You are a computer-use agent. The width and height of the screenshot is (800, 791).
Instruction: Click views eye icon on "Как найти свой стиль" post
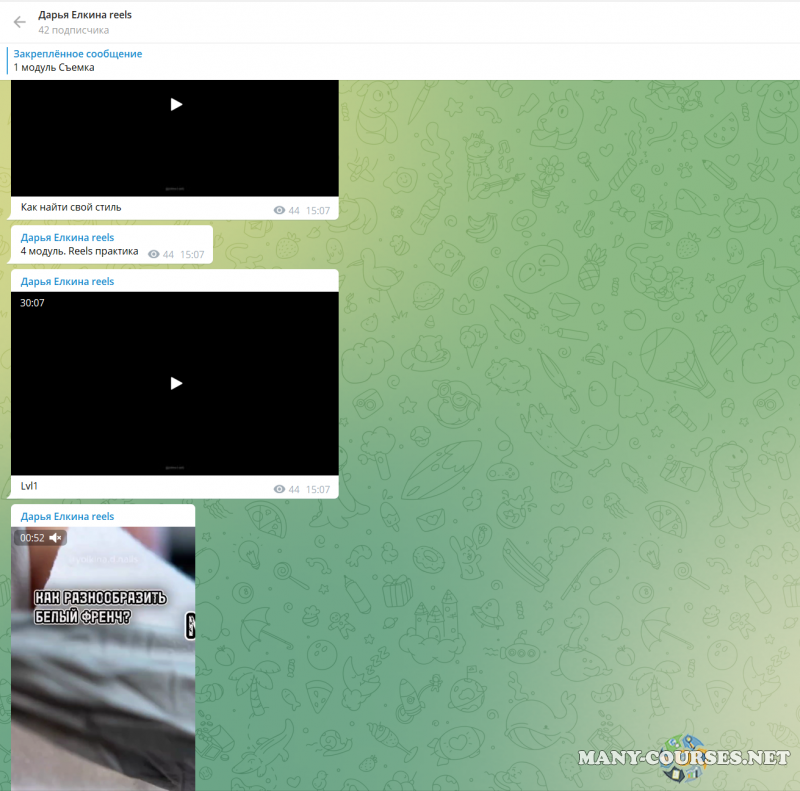[x=279, y=211]
